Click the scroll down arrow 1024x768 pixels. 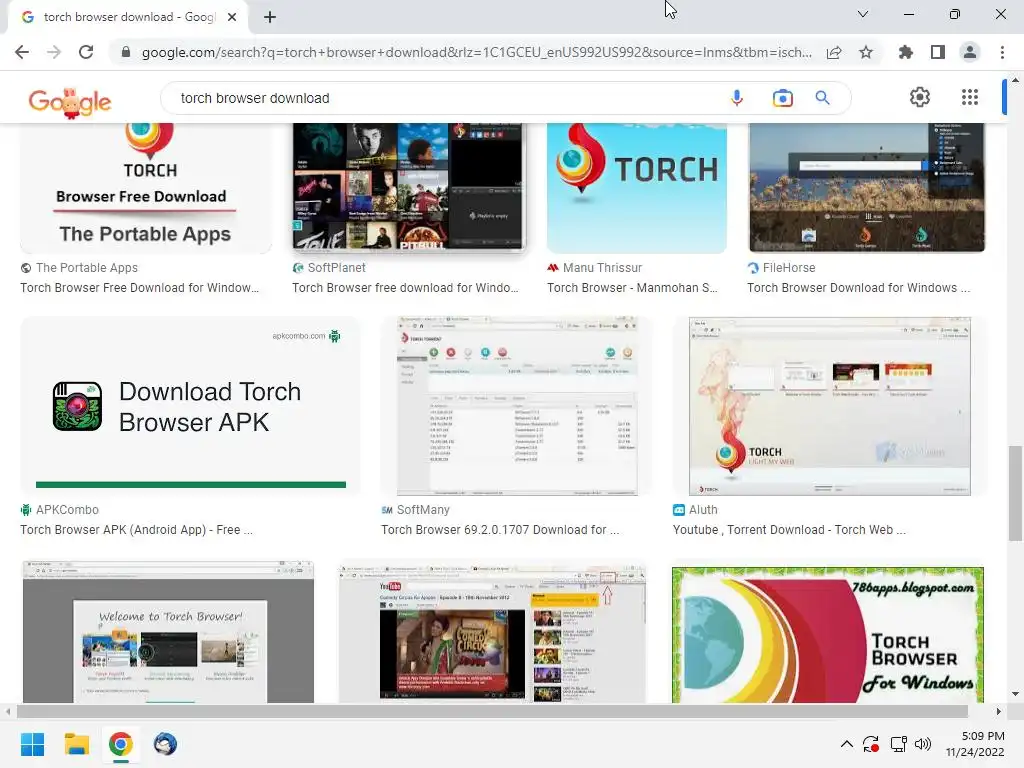click(x=1014, y=694)
